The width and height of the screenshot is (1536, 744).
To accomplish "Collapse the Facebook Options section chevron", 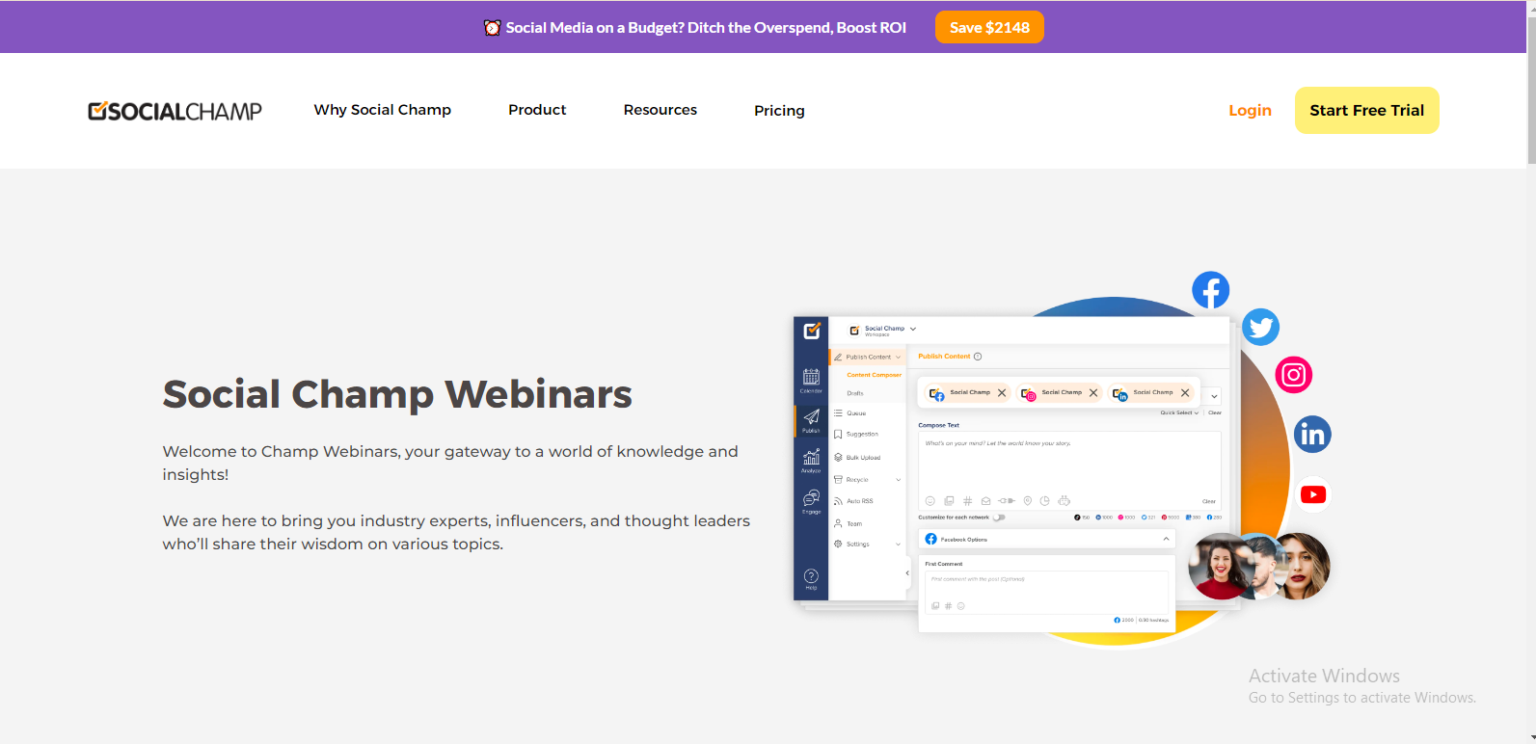I will pos(1166,539).
